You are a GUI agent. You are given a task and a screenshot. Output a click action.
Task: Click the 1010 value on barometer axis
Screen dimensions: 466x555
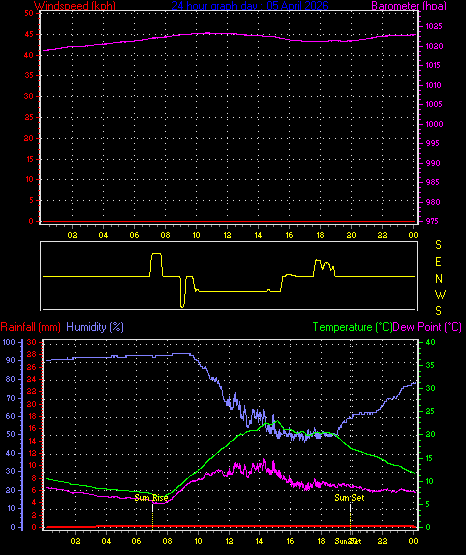point(433,85)
